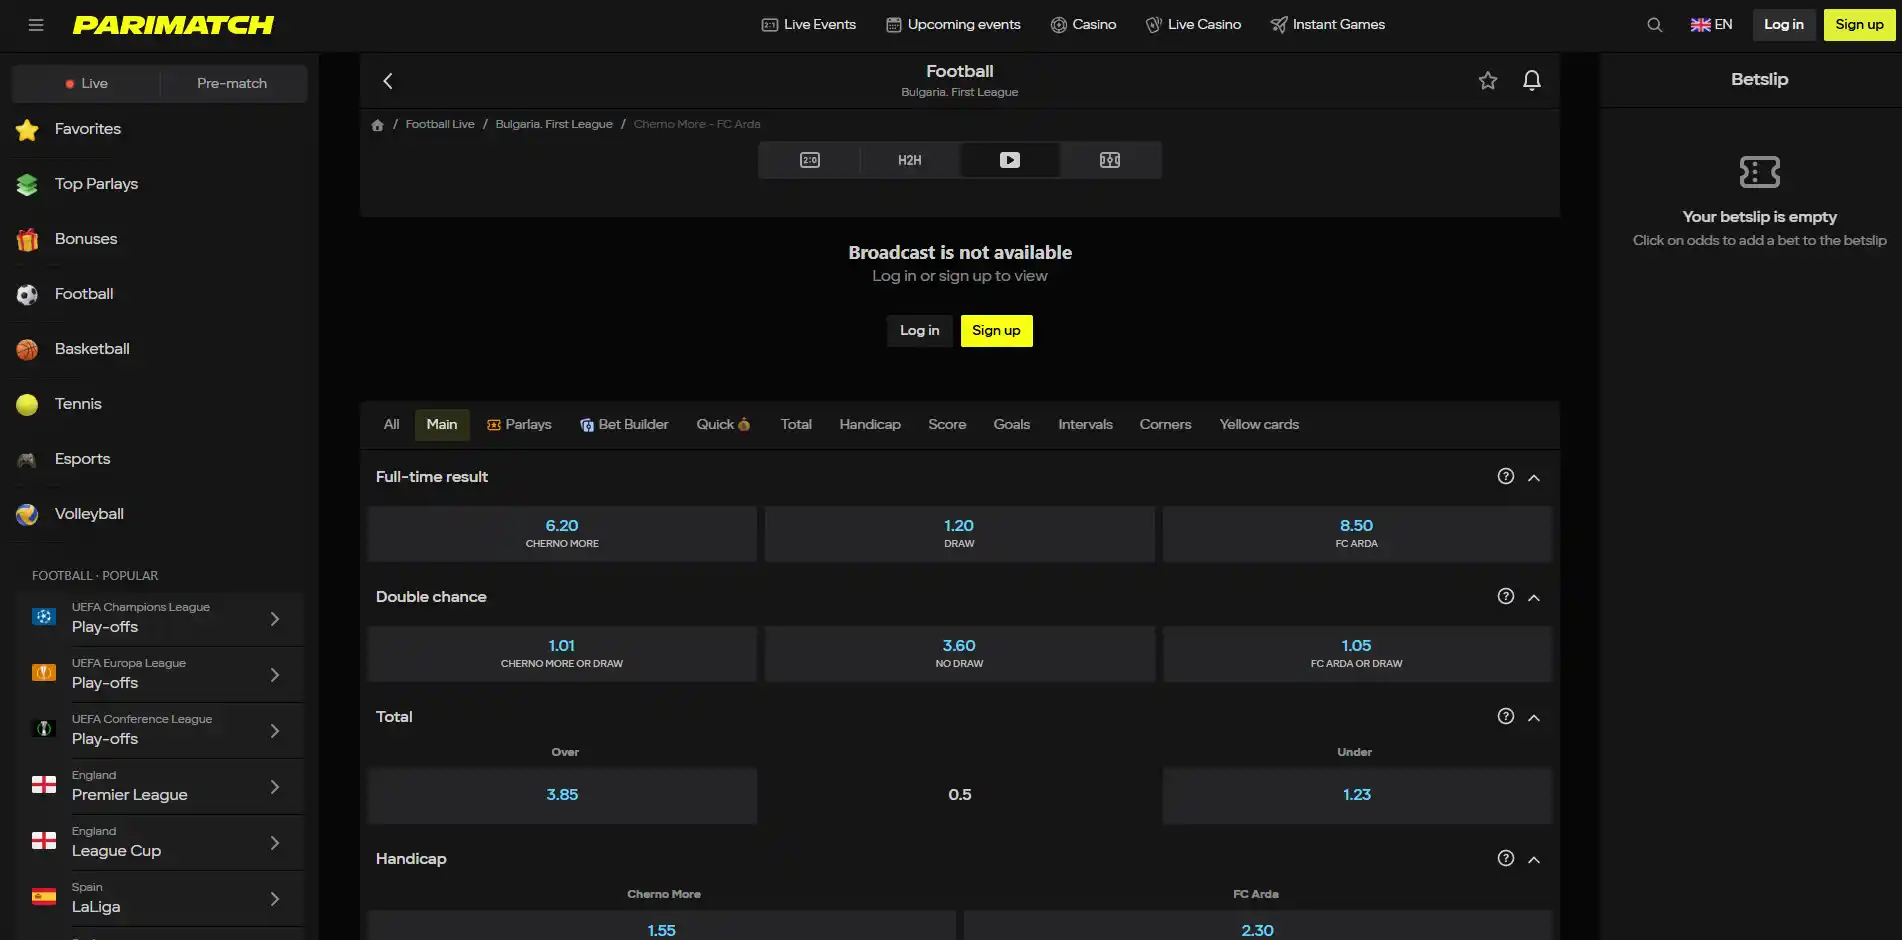Image resolution: width=1902 pixels, height=940 pixels.
Task: Select the Parlays tab
Action: click(519, 425)
